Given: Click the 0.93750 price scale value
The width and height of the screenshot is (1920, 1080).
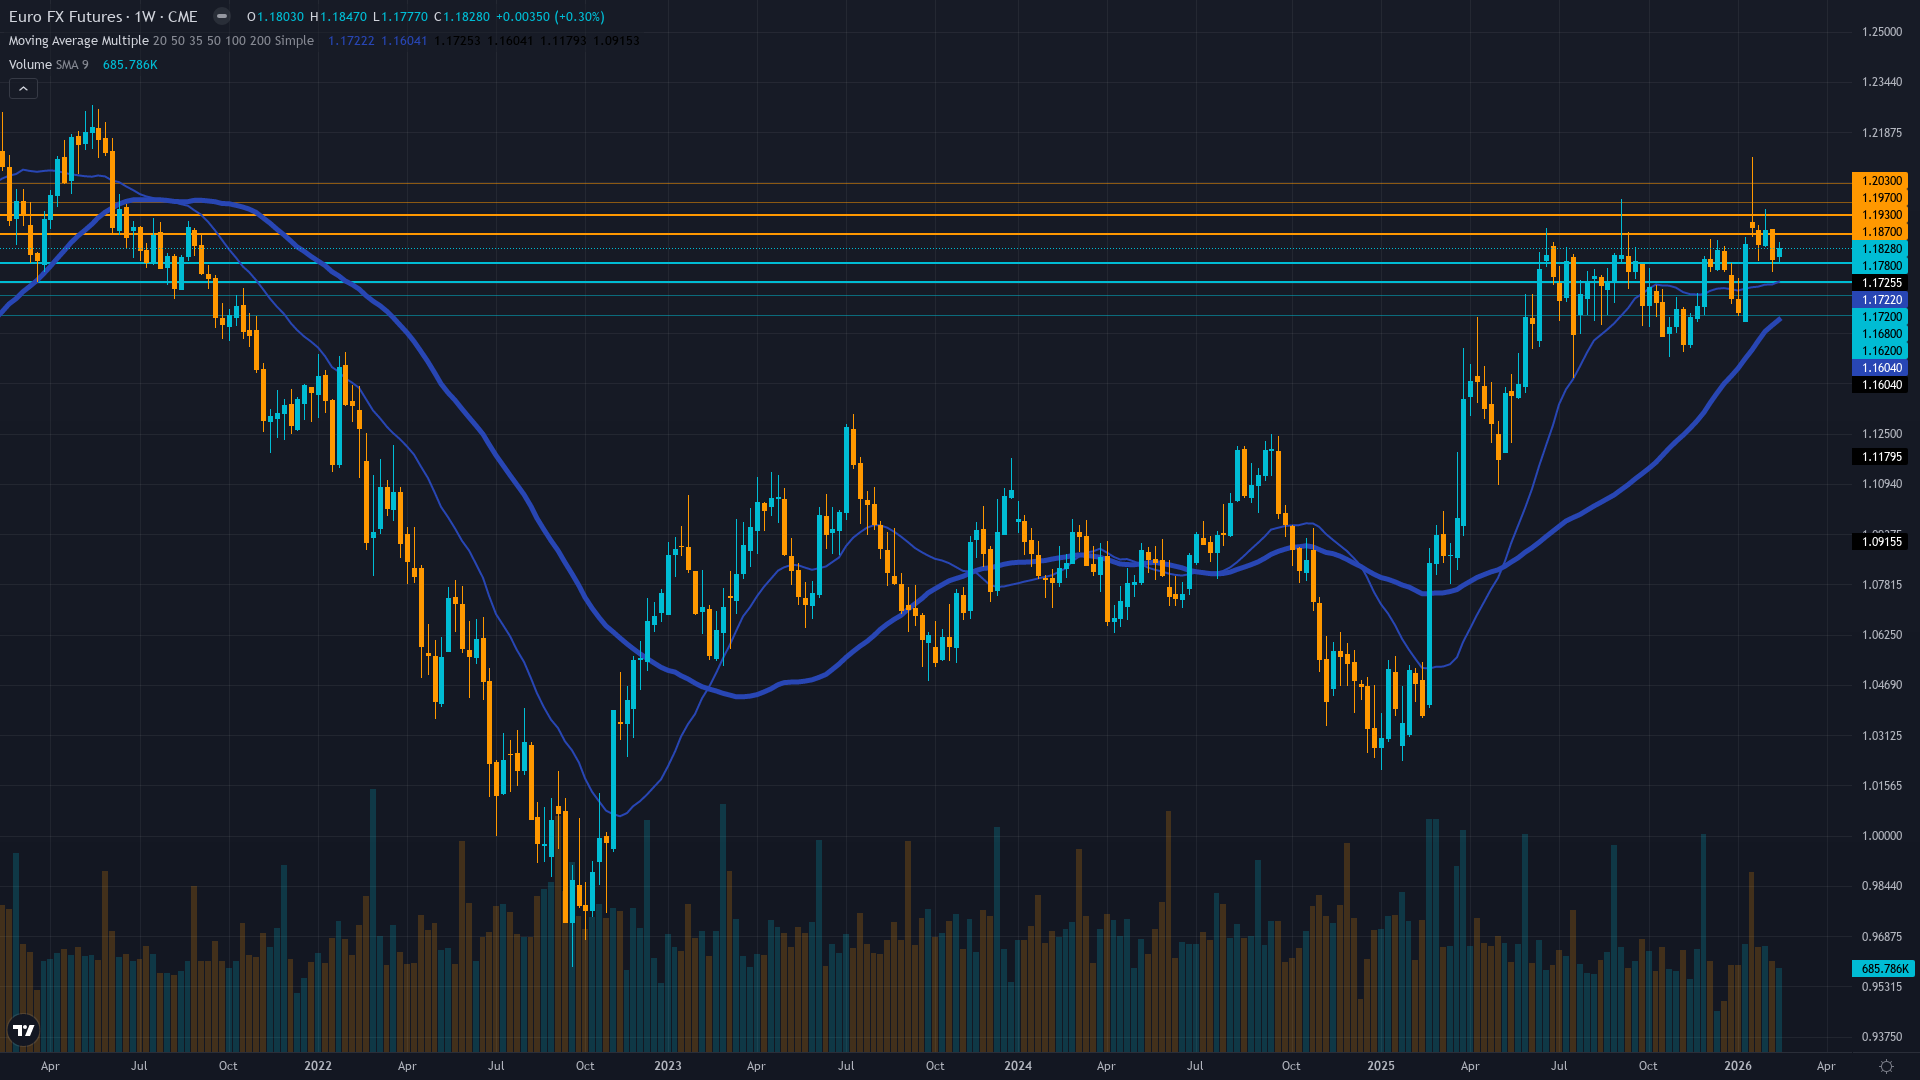Looking at the screenshot, I should pyautogui.click(x=1882, y=1037).
